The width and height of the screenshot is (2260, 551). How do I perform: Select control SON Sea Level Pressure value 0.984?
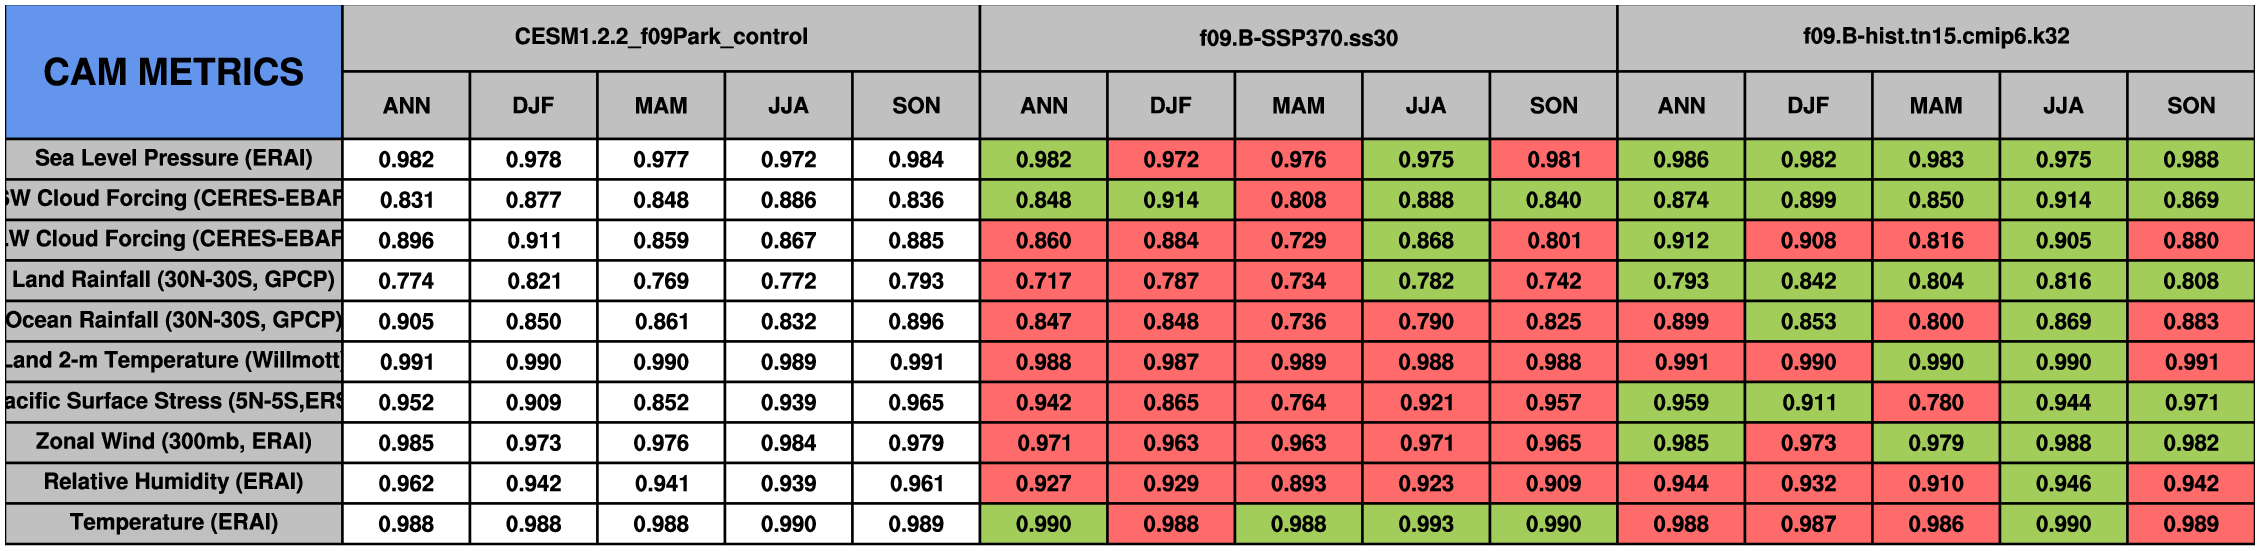coord(916,160)
